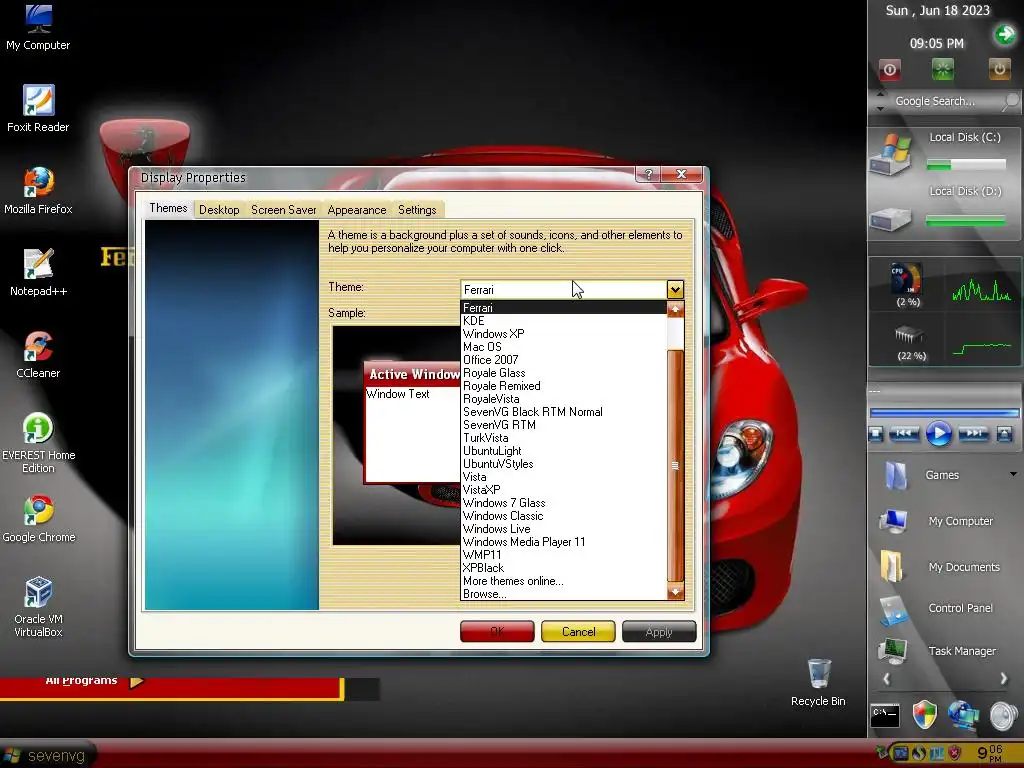Viewport: 1024px width, 768px height.
Task: Click More themes online... entry
Action: coord(564,581)
